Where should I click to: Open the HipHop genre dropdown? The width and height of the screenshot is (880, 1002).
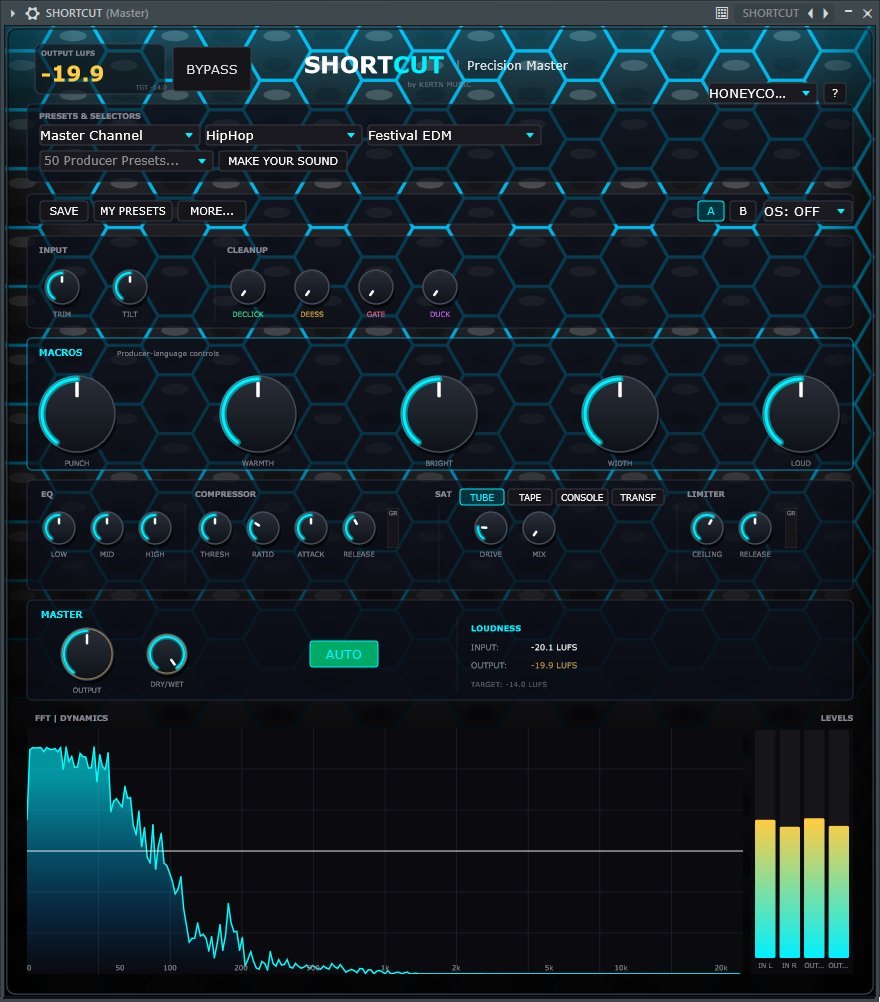281,135
